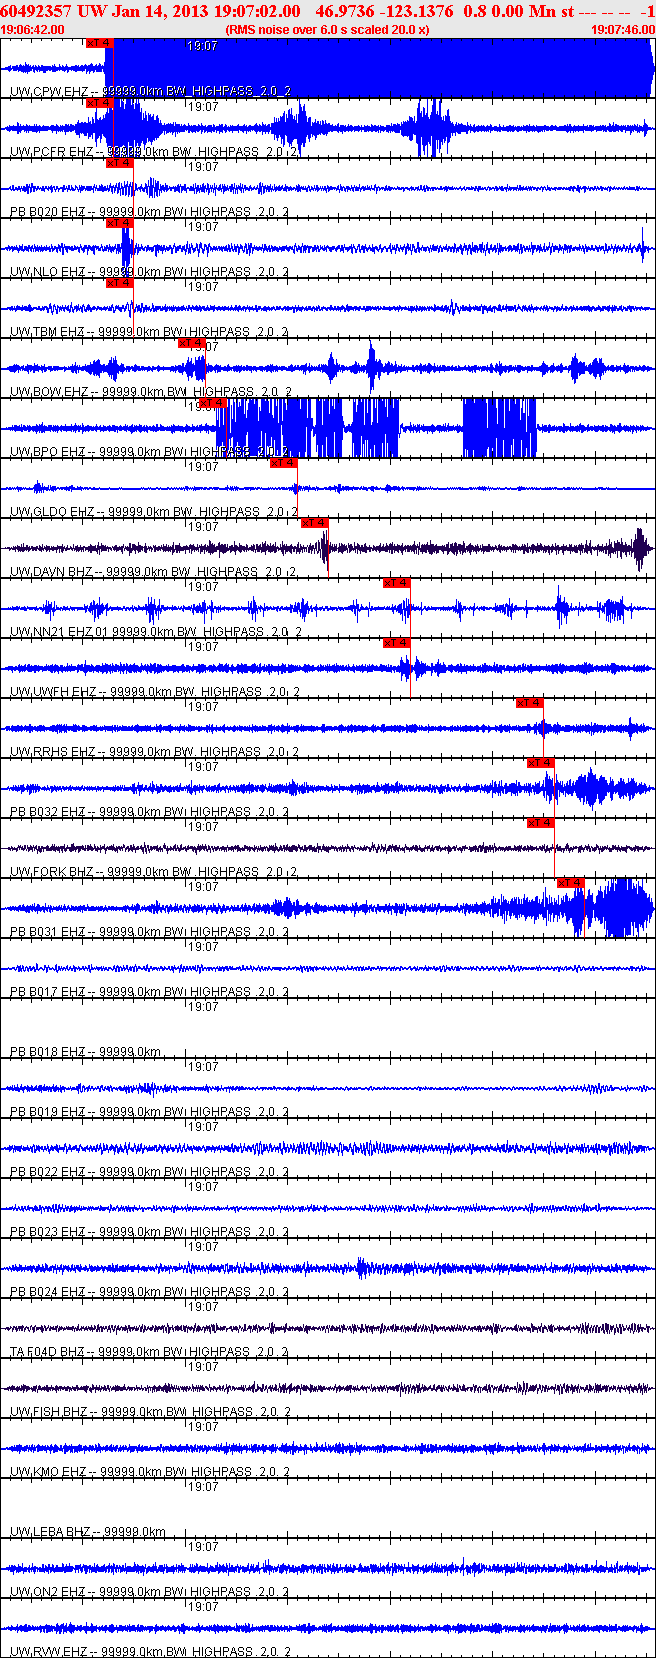Select the UW.FISH BHZ station label
This screenshot has width=656, height=1658.
point(49,1412)
